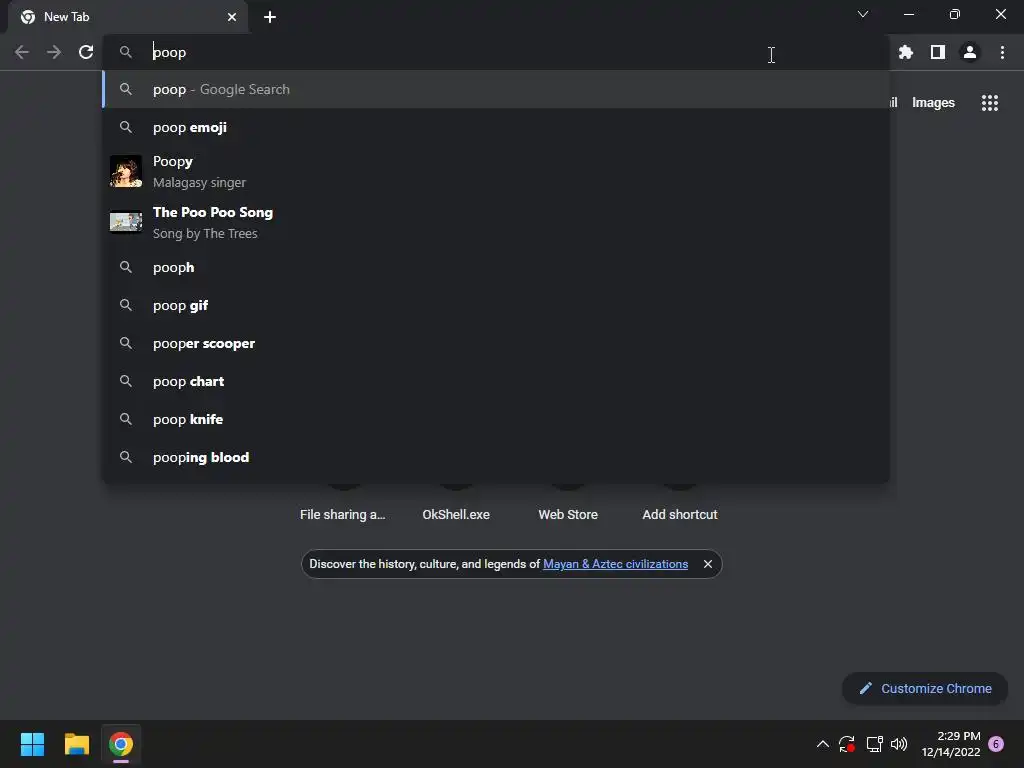Open Mayan & Aztec civilizations link

pos(615,564)
